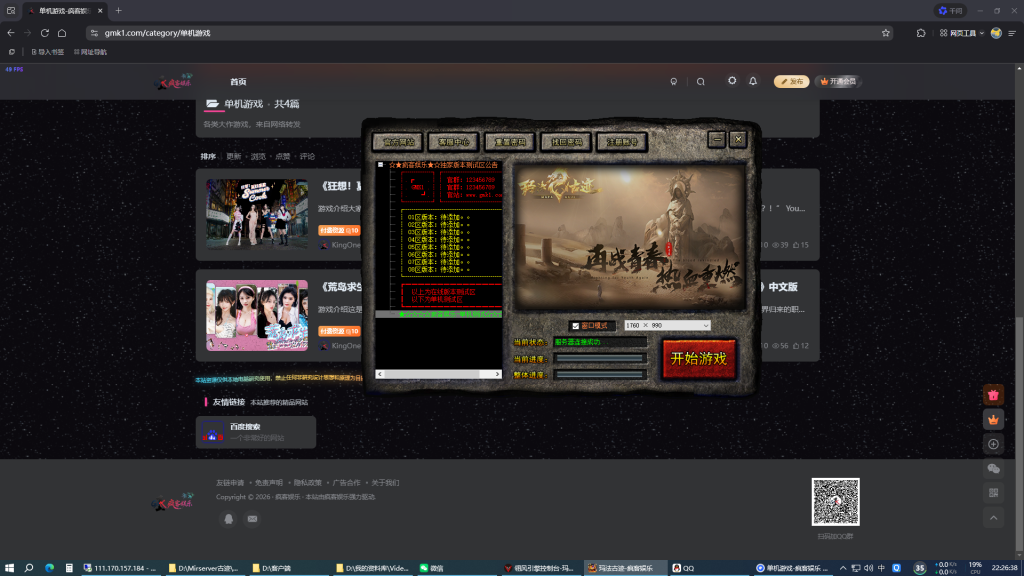Viewport: 1024px width, 576px height.
Task: Open the 网页工具 dropdown in browser toolbar
Action: [x=962, y=33]
